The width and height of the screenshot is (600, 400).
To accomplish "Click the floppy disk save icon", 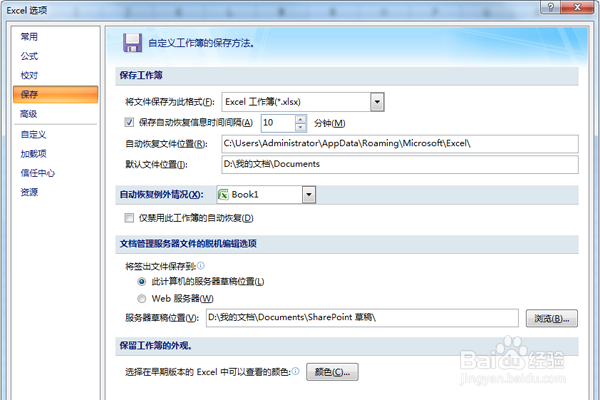I will coord(132,42).
